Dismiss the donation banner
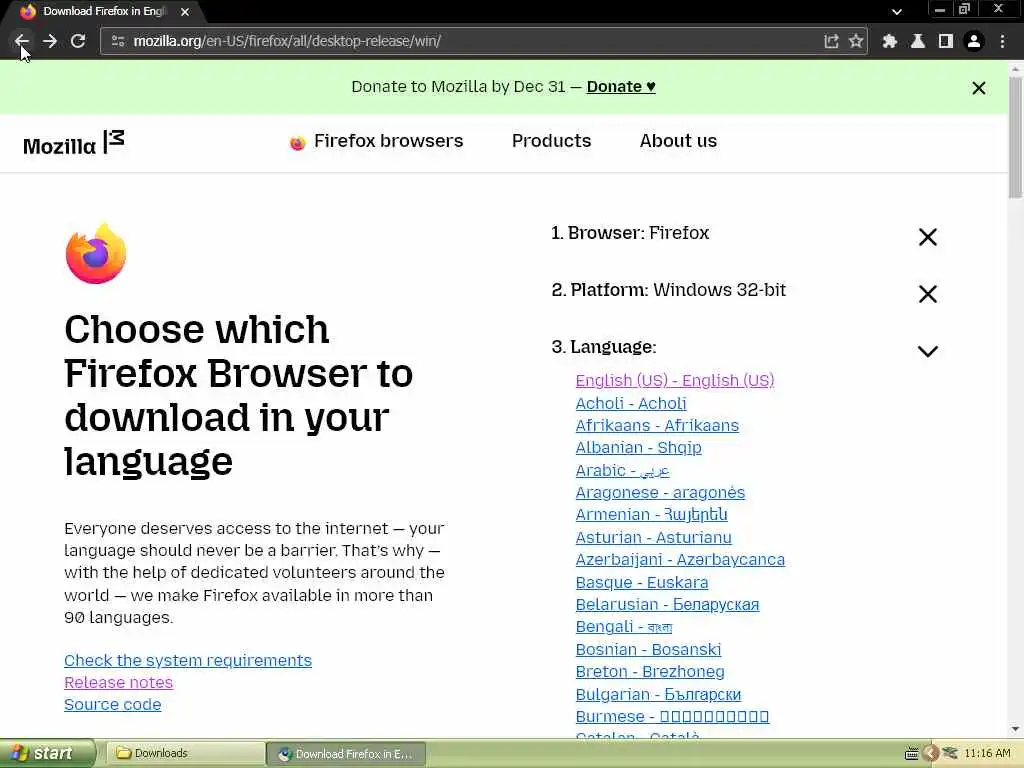Image resolution: width=1024 pixels, height=768 pixels. click(x=978, y=88)
